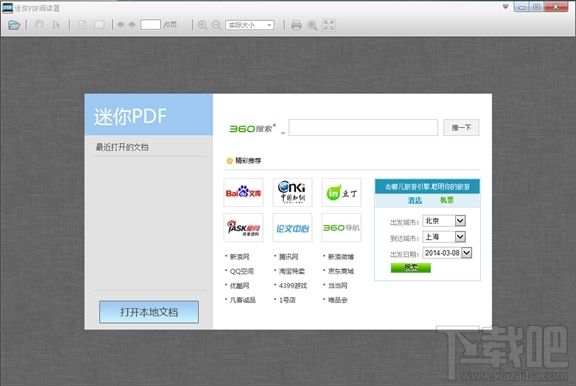Open the 优酷网 link
This screenshot has width=576, height=386.
[x=240, y=286]
